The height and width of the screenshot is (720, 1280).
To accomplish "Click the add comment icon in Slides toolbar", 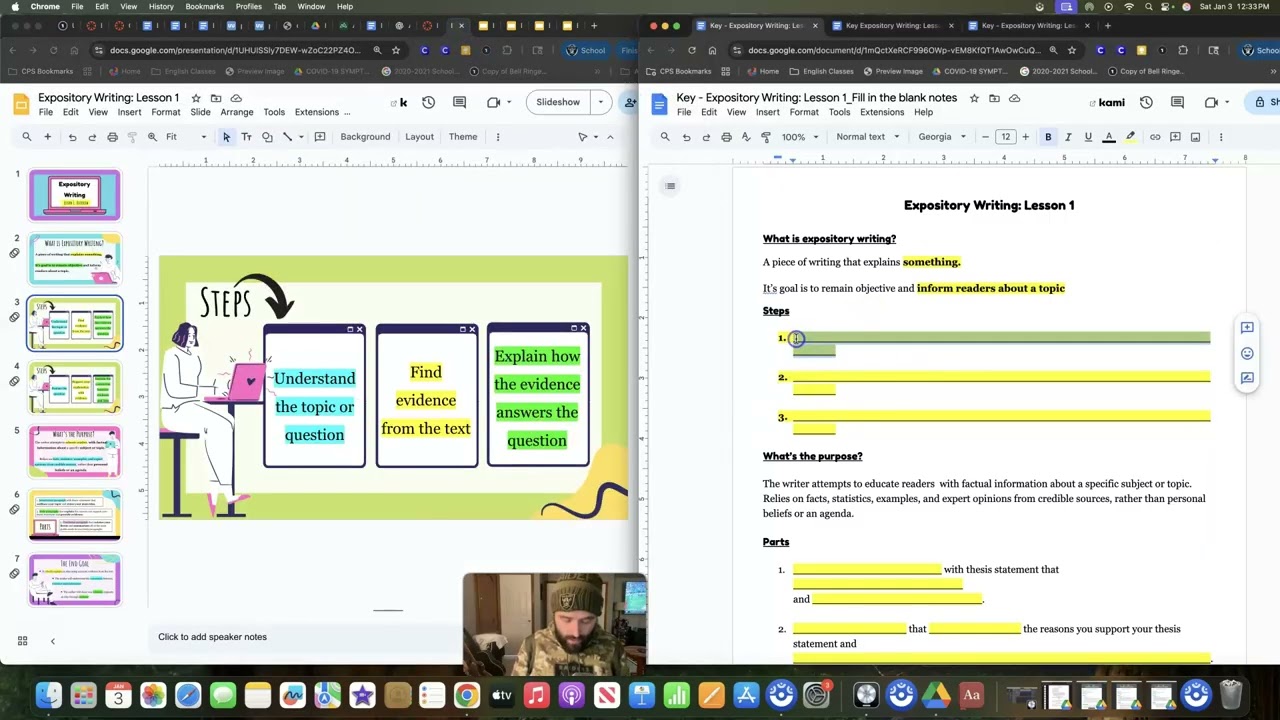I will pos(320,137).
